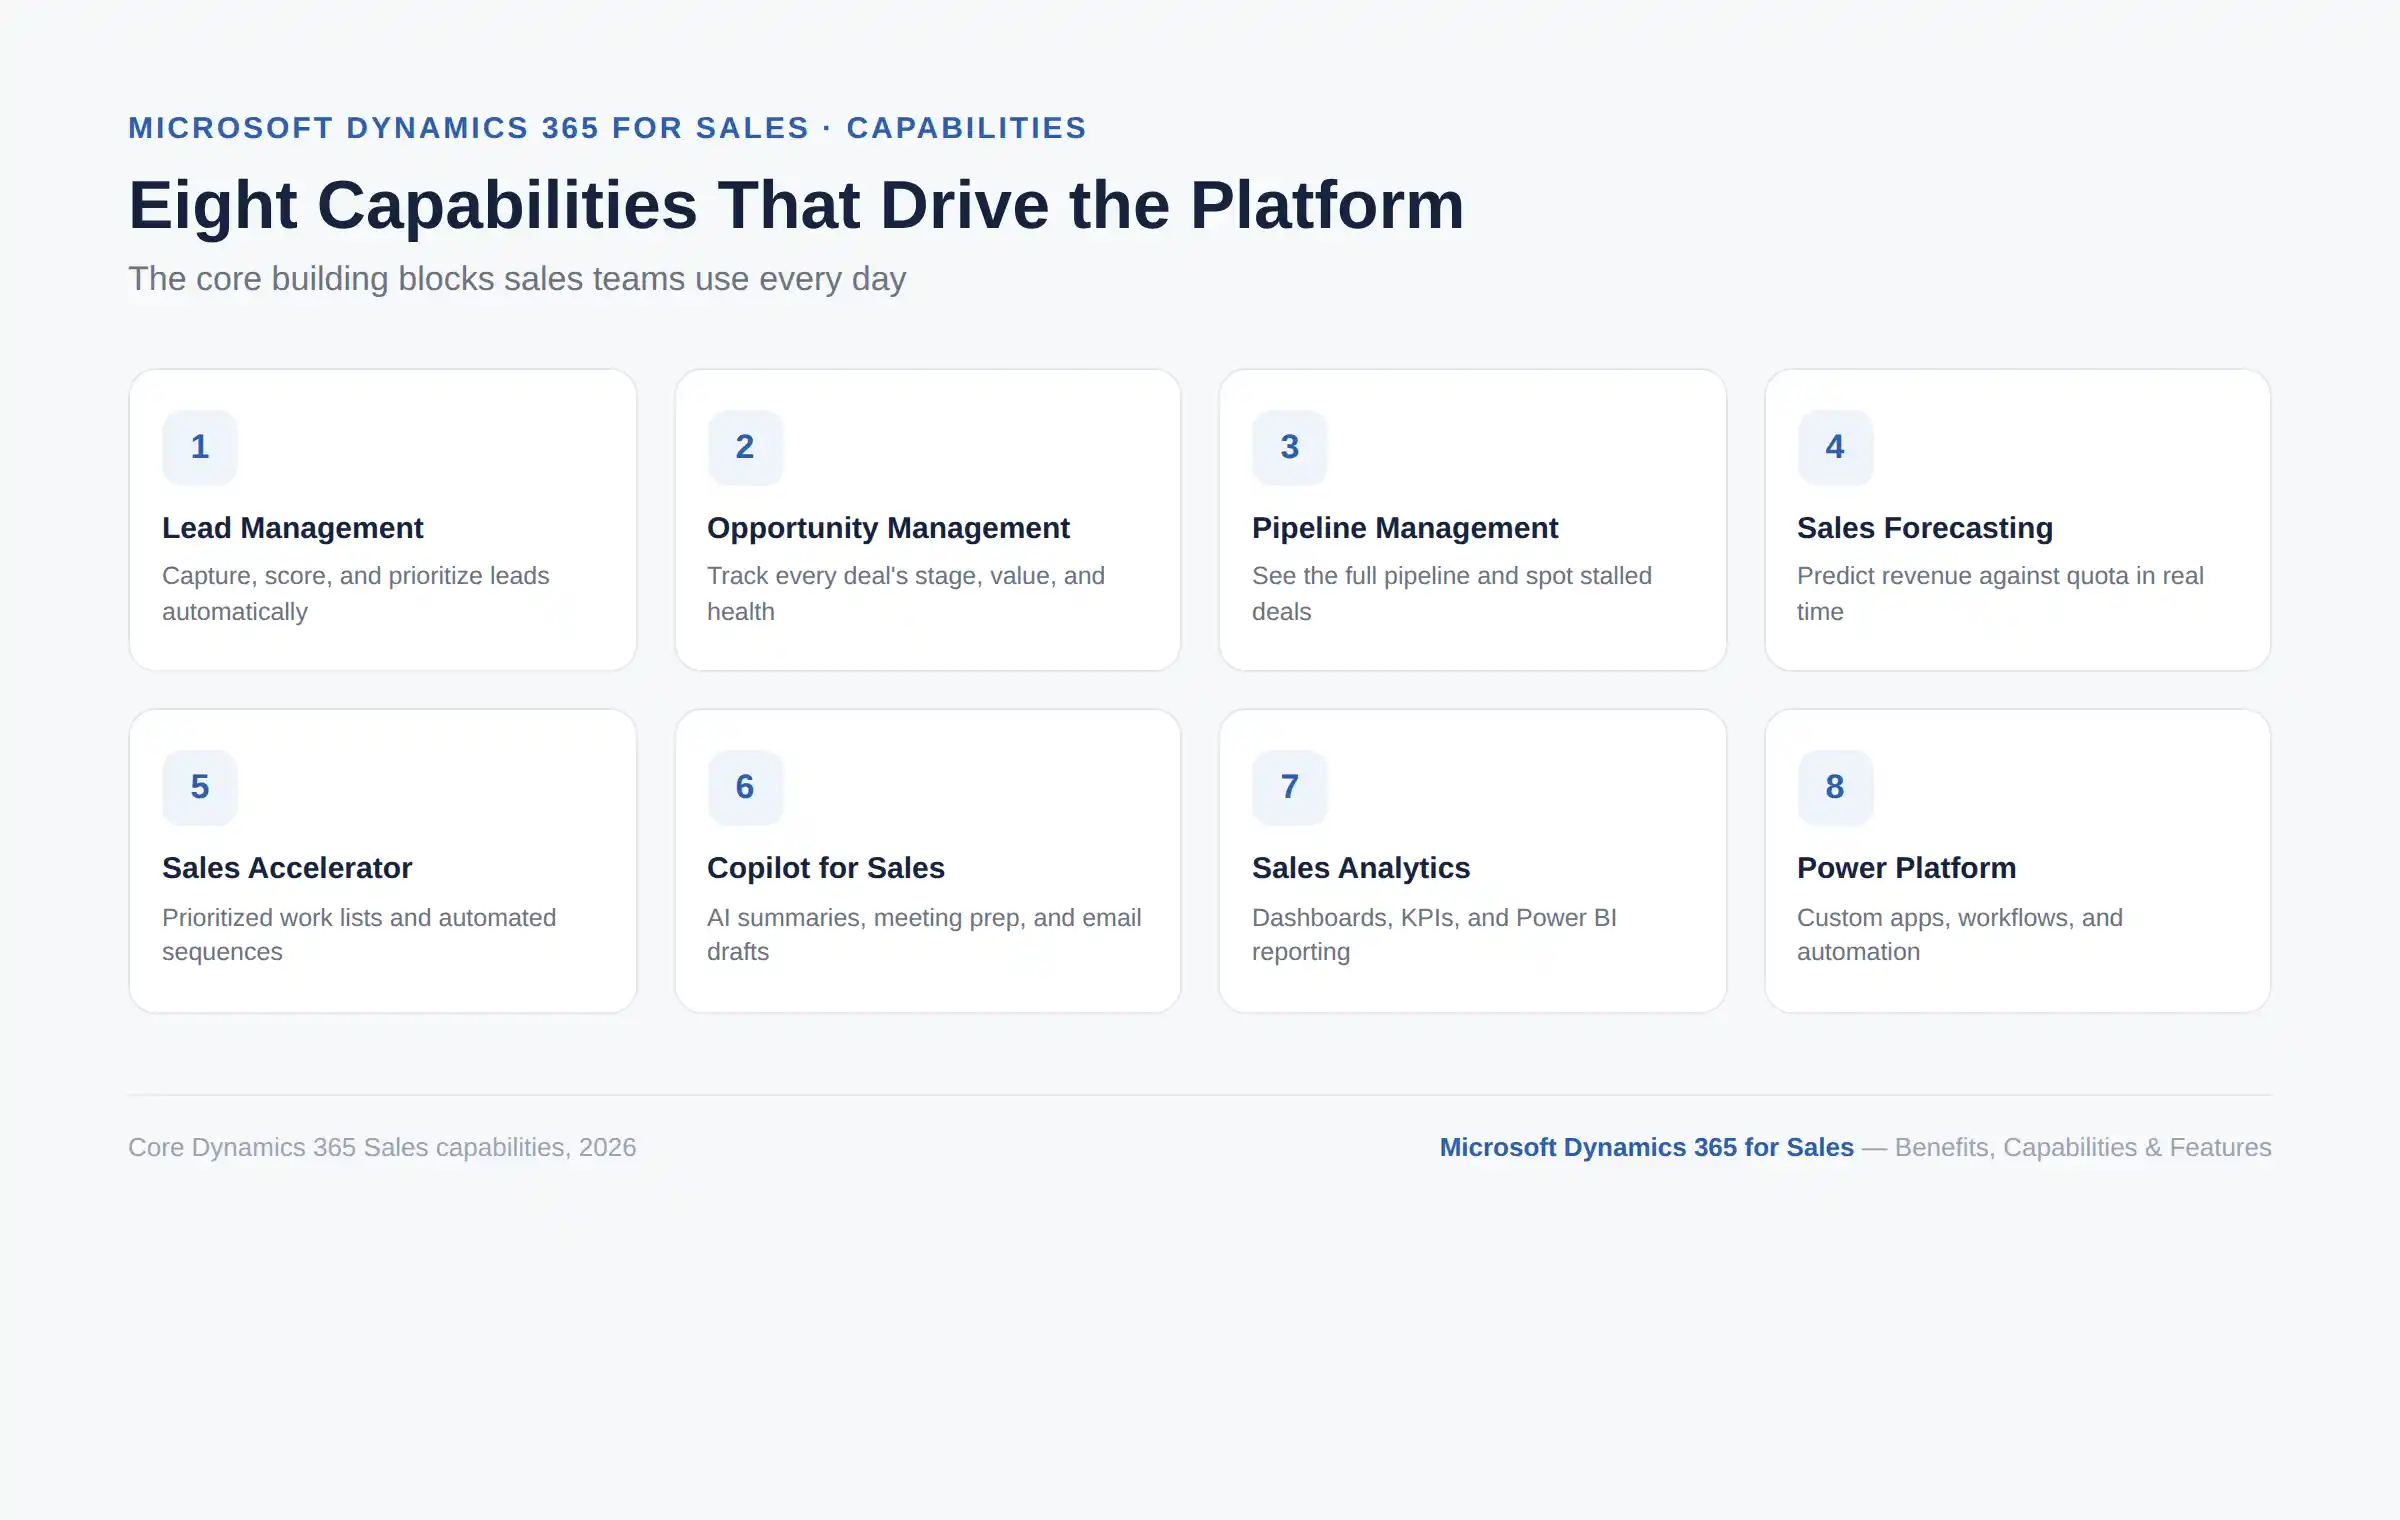This screenshot has height=1520, width=2400.
Task: Select the Lead Management card title
Action: click(293, 528)
